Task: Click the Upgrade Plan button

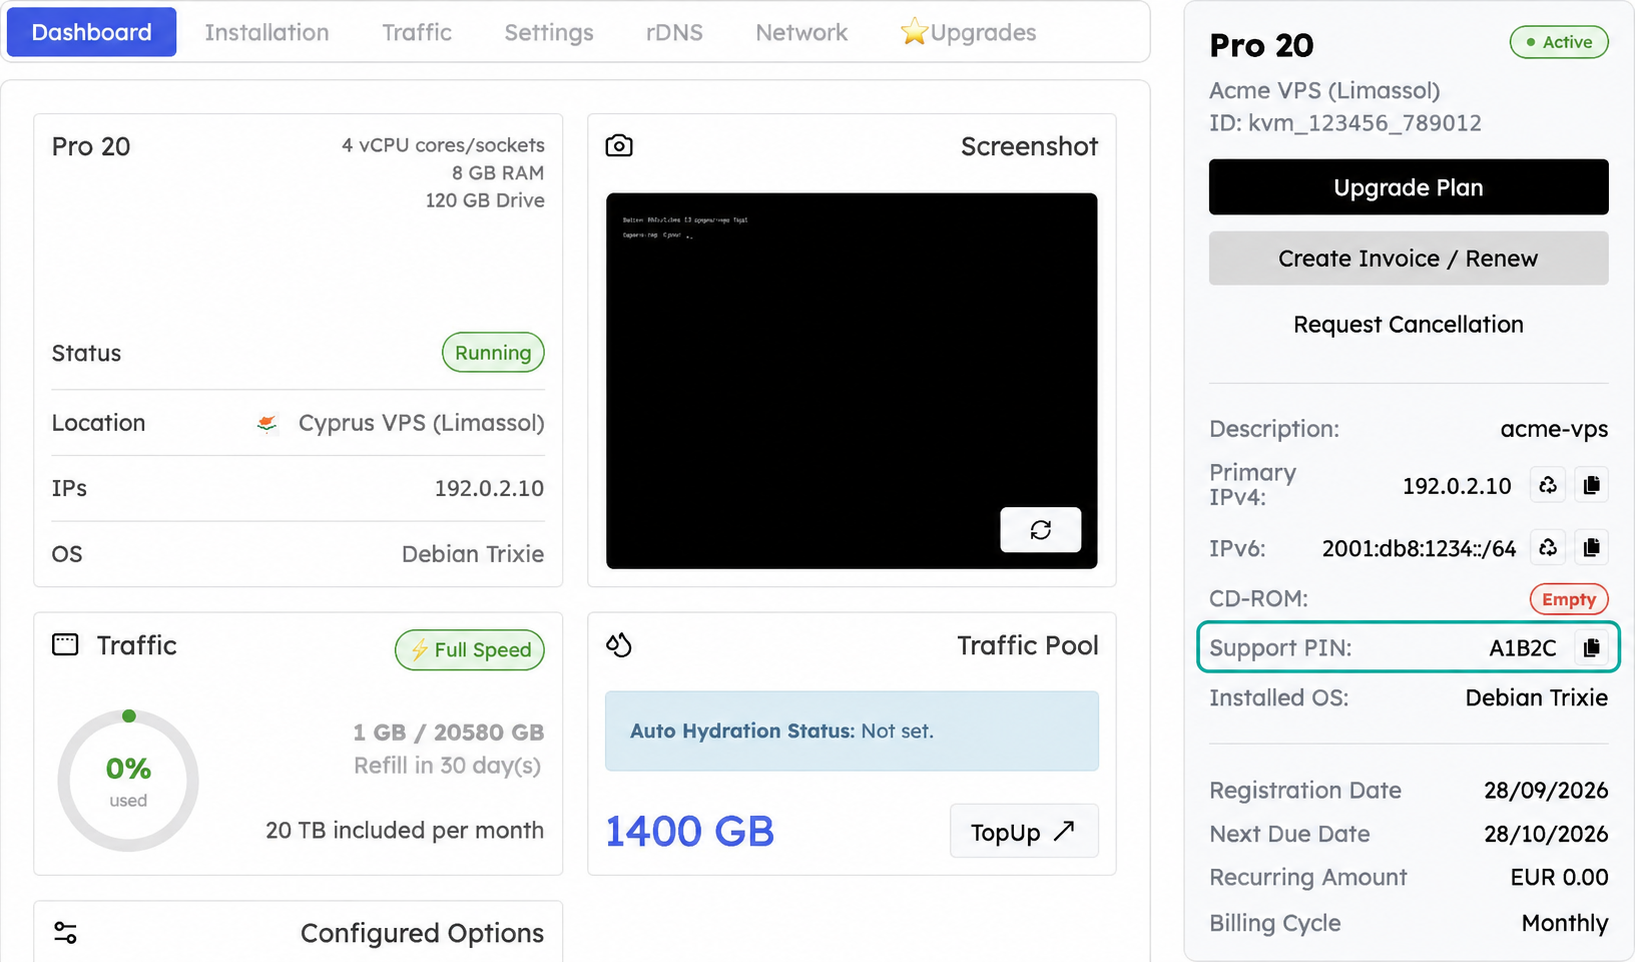Action: [1408, 187]
